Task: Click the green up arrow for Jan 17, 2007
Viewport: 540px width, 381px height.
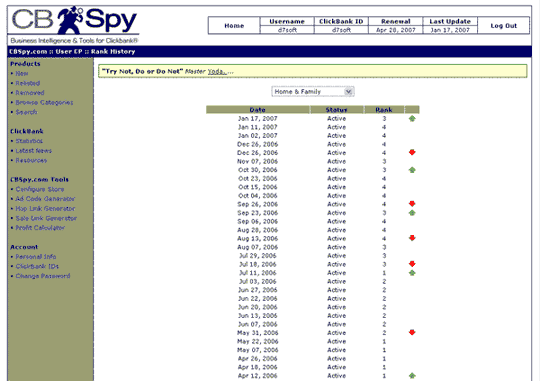Action: tap(412, 119)
